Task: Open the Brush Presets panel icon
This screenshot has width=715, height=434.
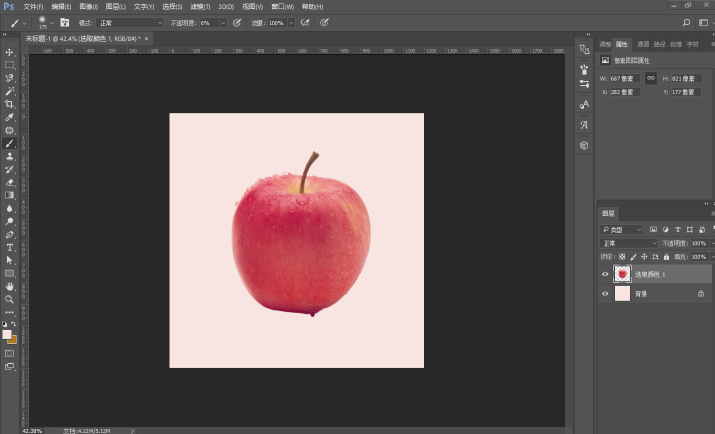Action: pyautogui.click(x=584, y=69)
